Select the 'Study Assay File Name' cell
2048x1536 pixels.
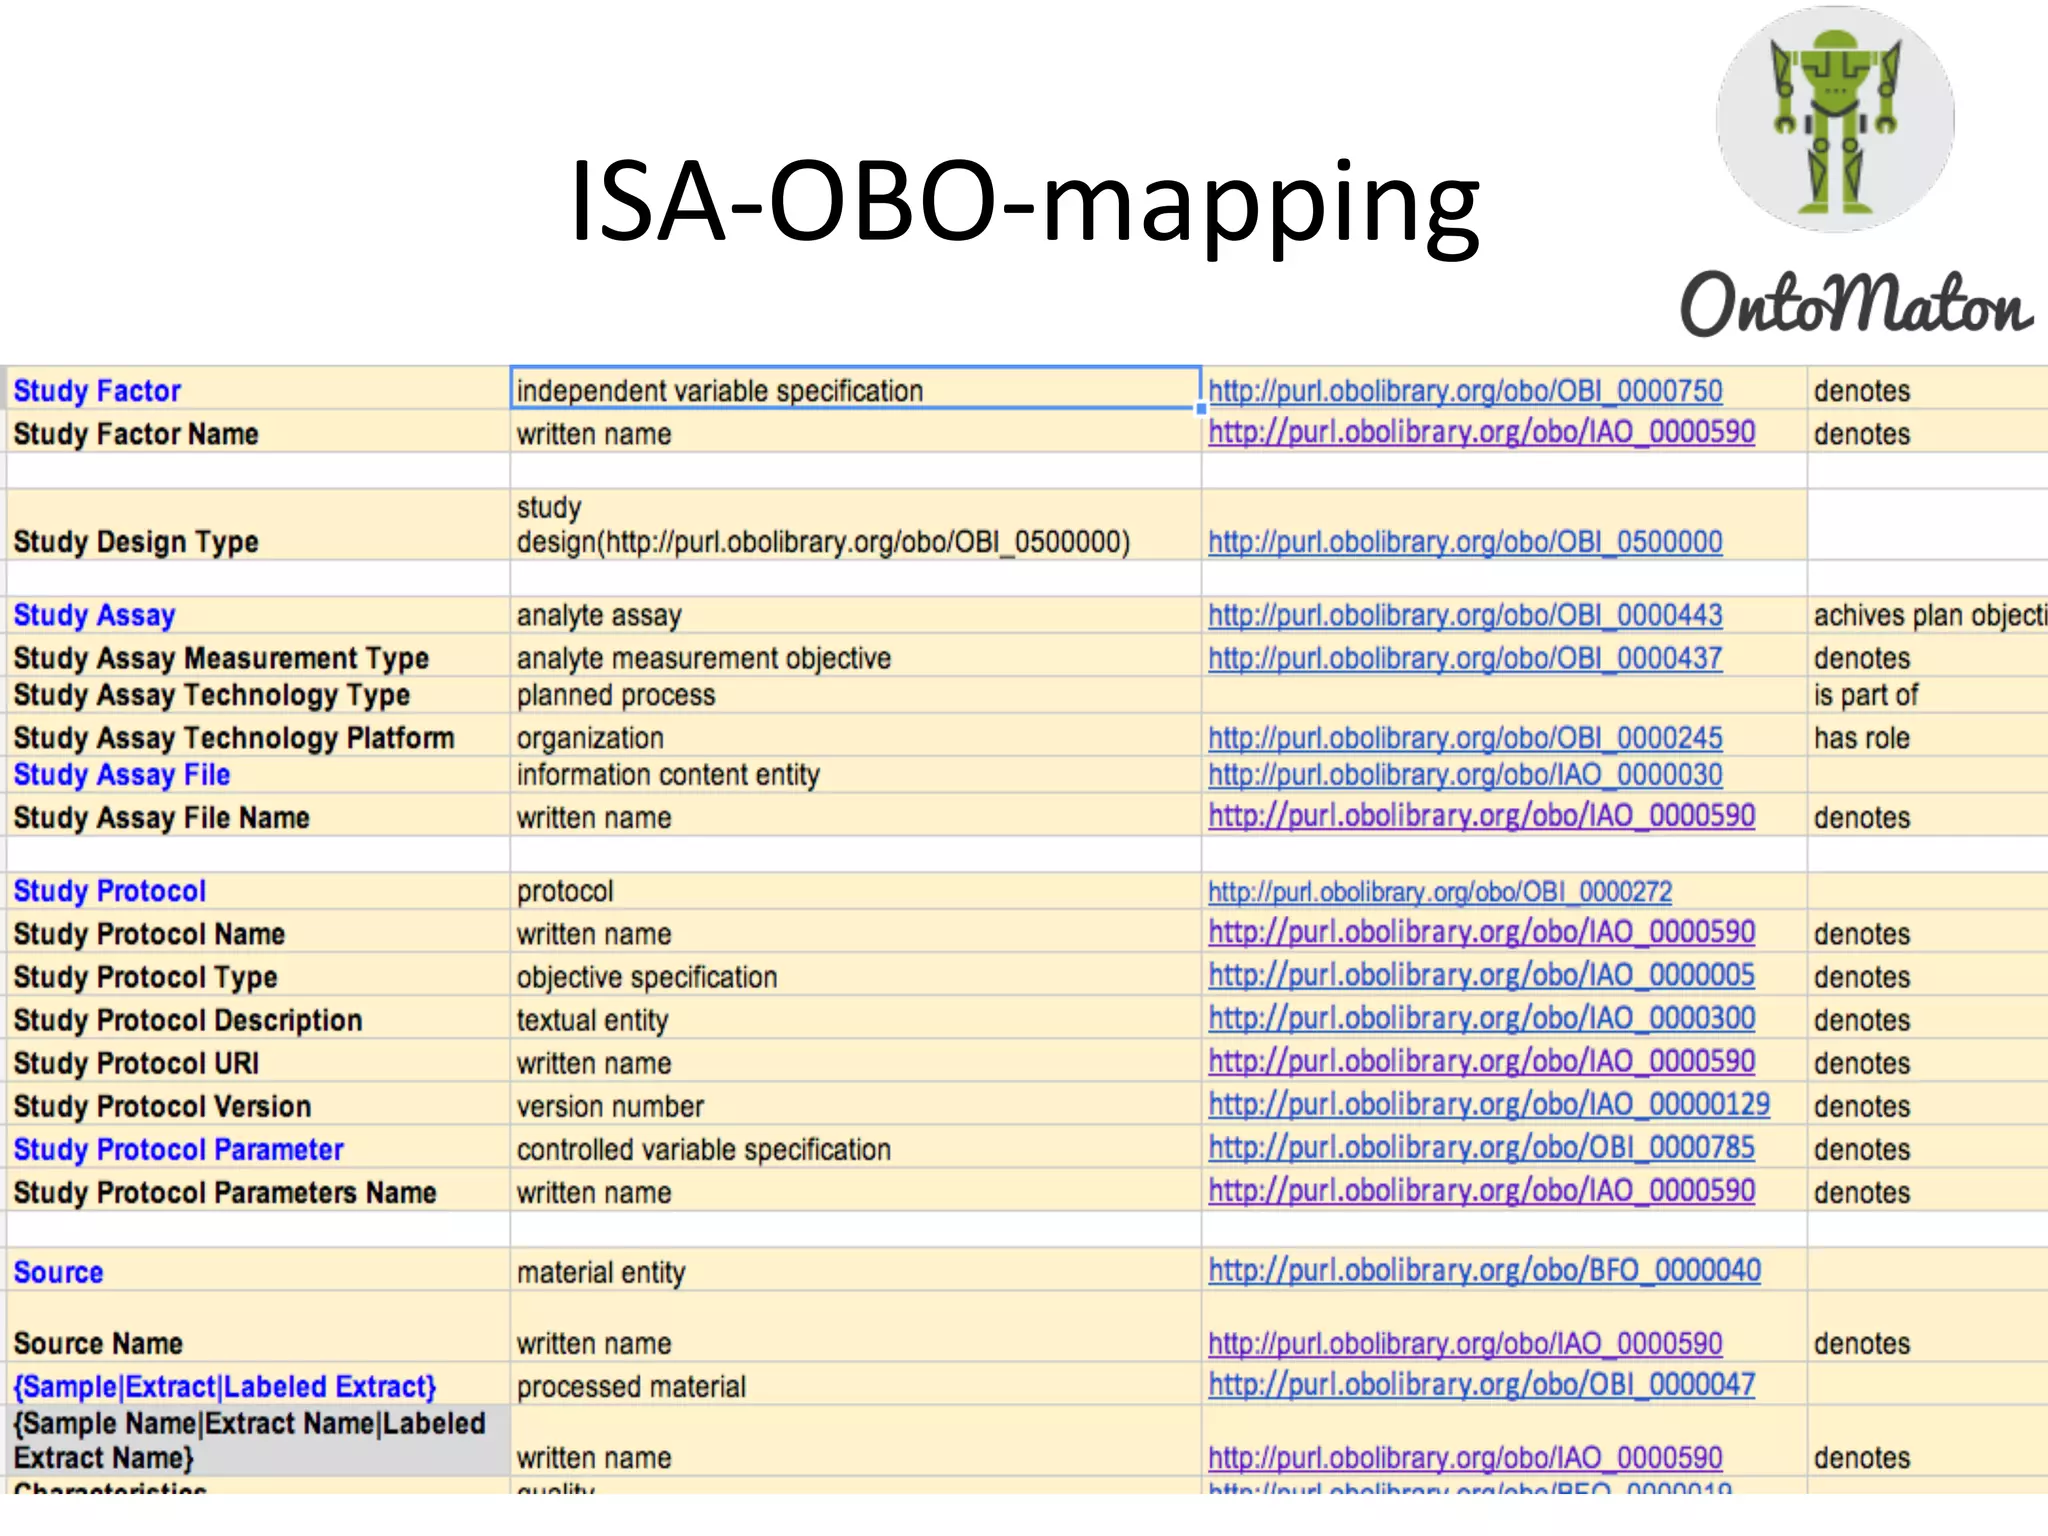point(258,816)
